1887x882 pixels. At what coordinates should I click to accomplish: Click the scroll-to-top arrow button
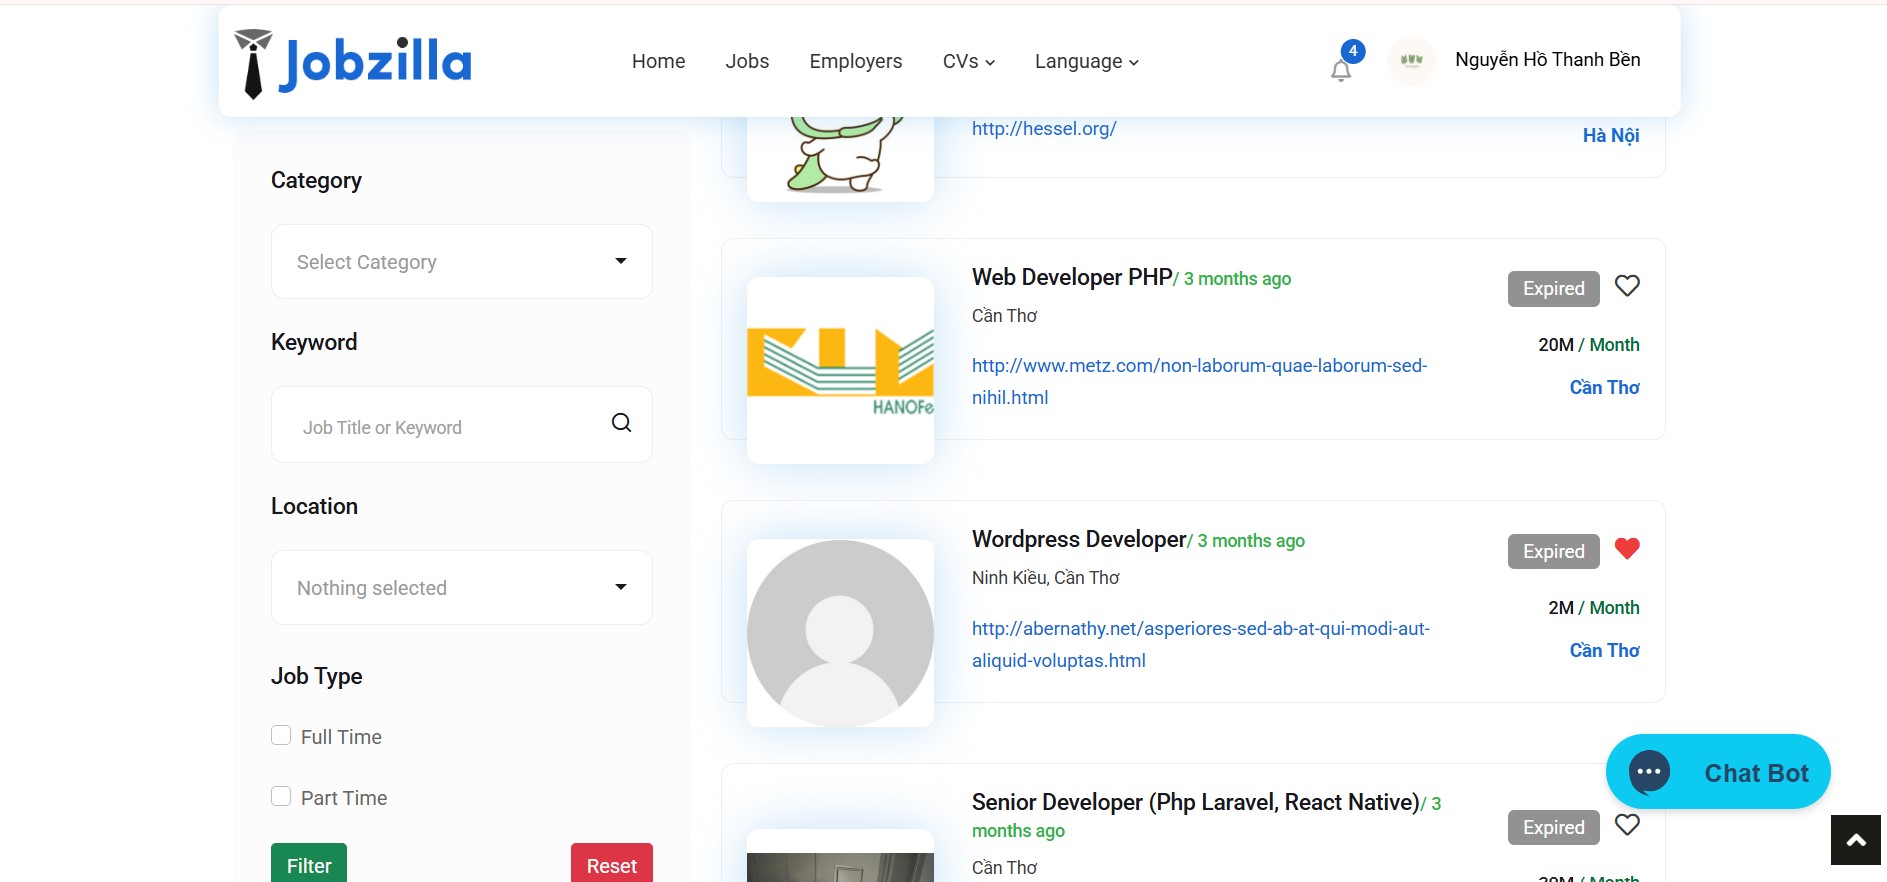[1855, 840]
